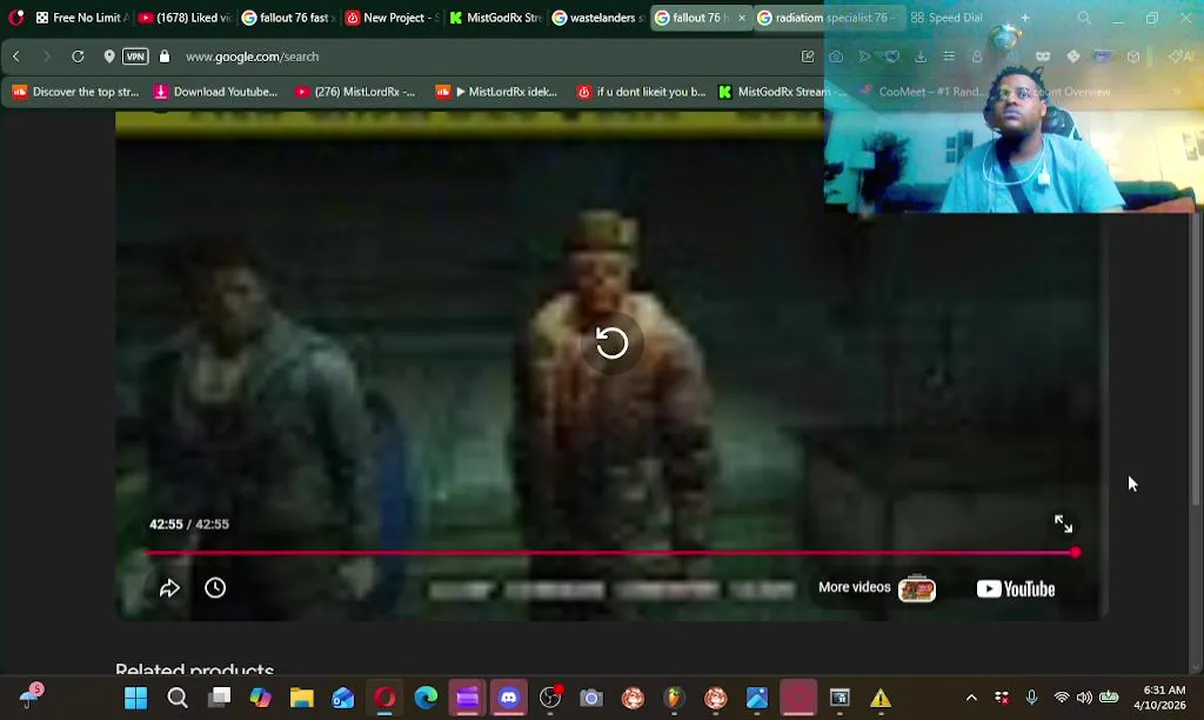Screen dimensions: 1204x720
Task: Click the microphone icon in system tray
Action: tap(1032, 698)
